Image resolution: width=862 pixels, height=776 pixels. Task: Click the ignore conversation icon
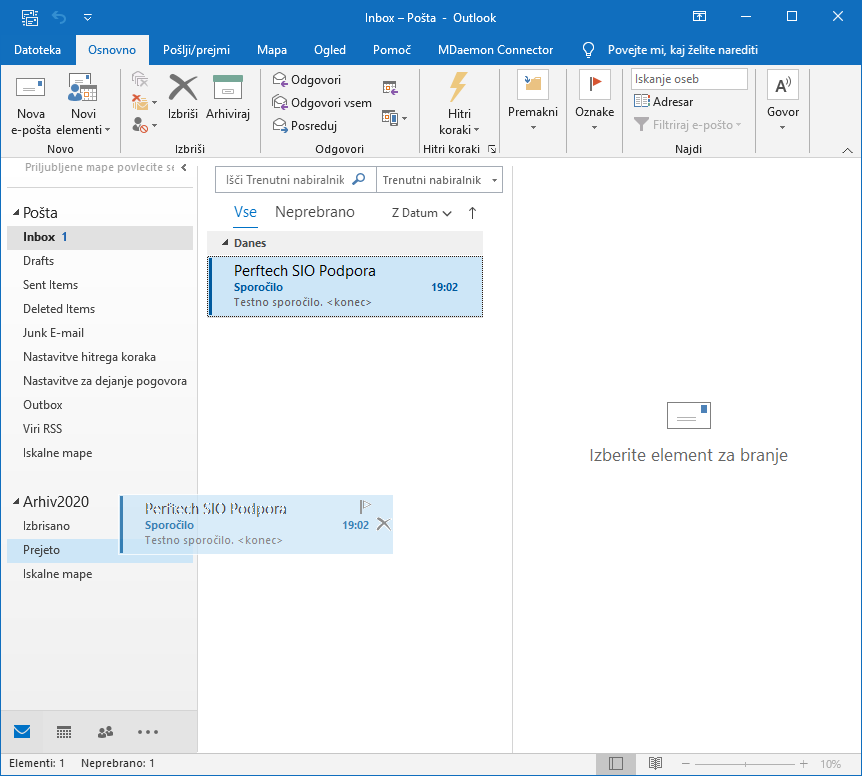[140, 80]
